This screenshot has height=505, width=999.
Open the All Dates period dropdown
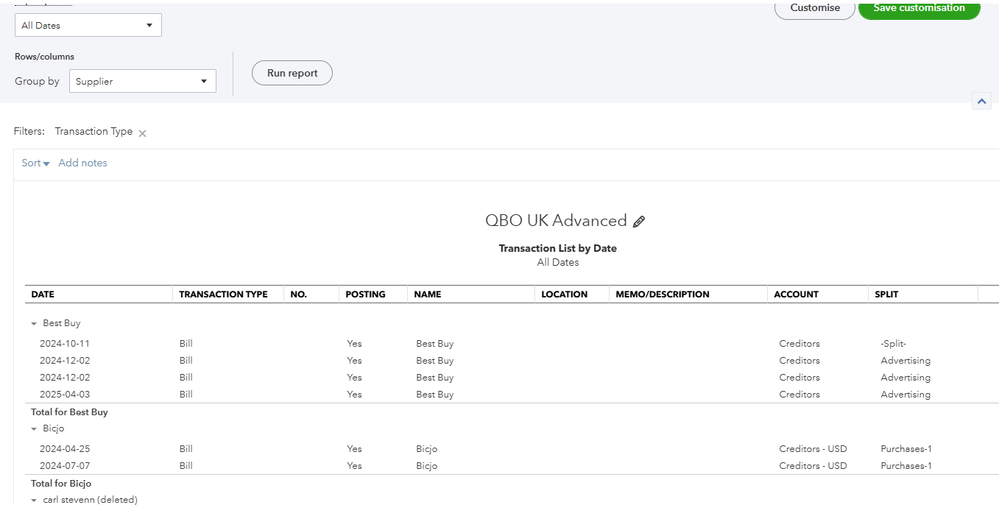pyautogui.click(x=88, y=25)
